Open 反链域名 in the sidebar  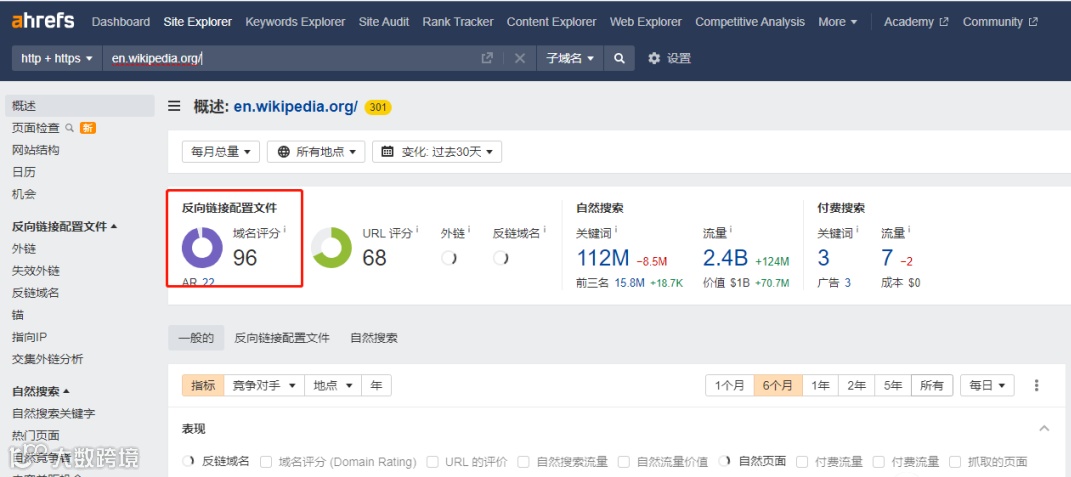pos(36,292)
